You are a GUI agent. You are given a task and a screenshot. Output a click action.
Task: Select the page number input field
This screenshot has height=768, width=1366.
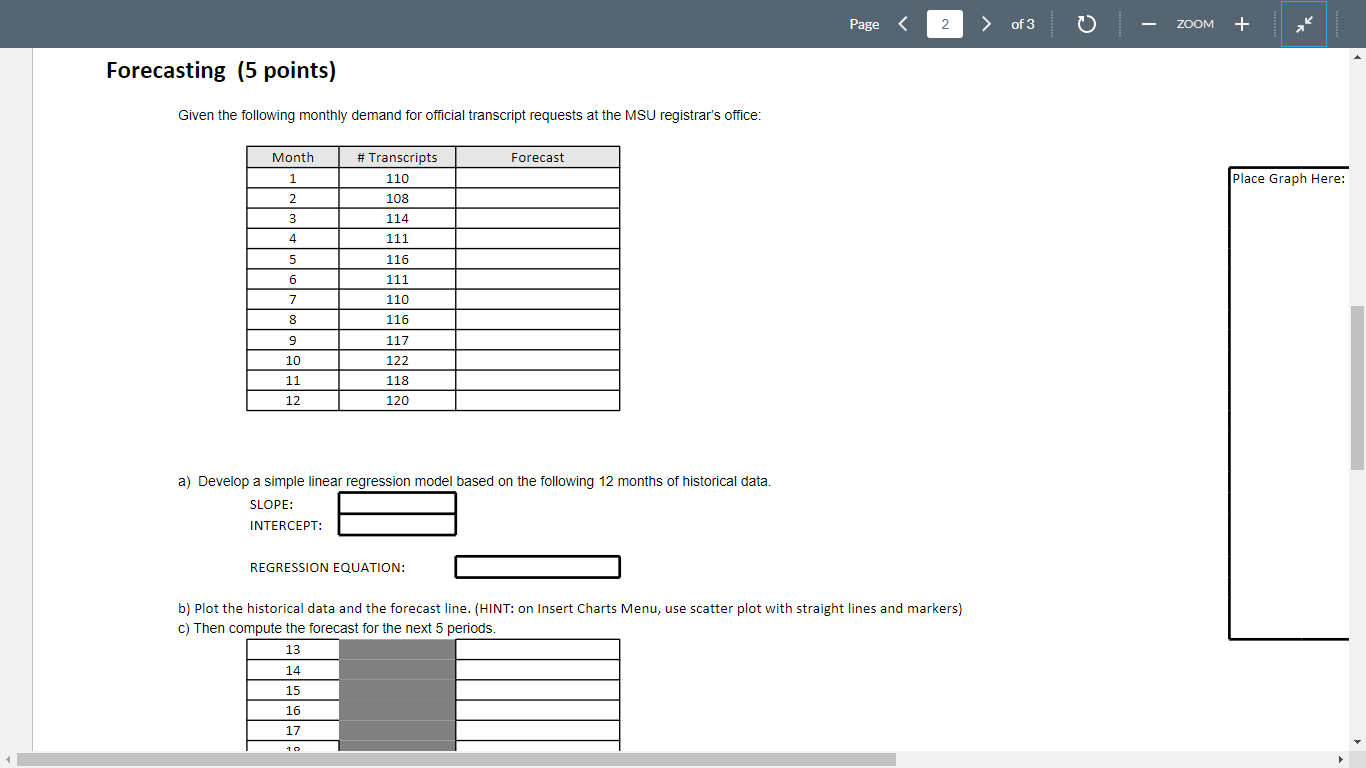pyautogui.click(x=944, y=23)
